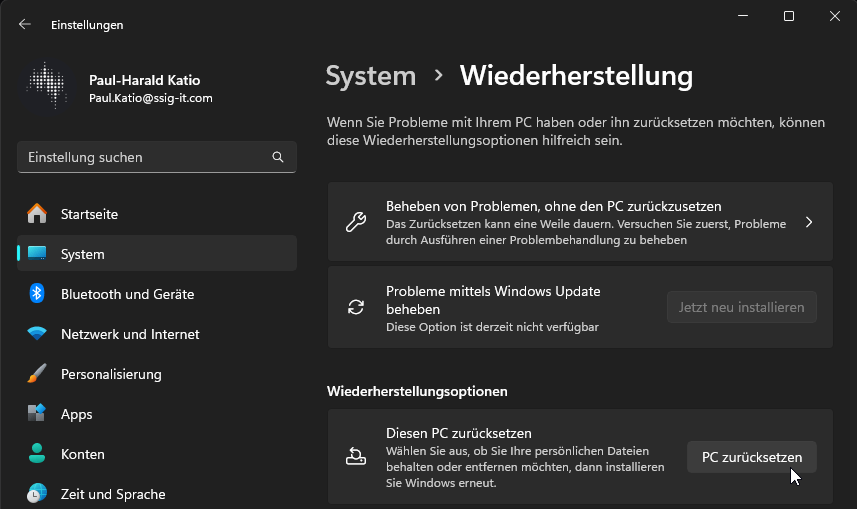Close the Einstellungen window
The height and width of the screenshot is (509, 857).
tap(835, 16)
